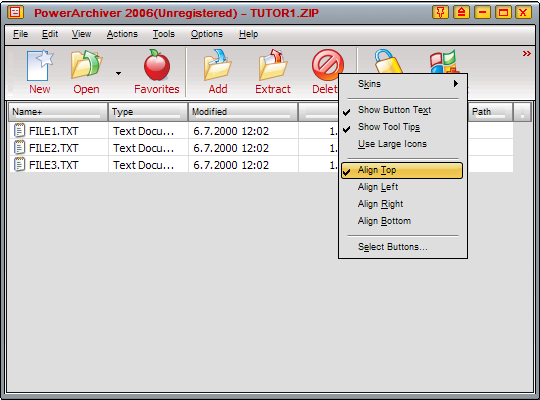Click the New archive toolbar icon
Viewport: 540px width, 400px height.
pos(40,65)
